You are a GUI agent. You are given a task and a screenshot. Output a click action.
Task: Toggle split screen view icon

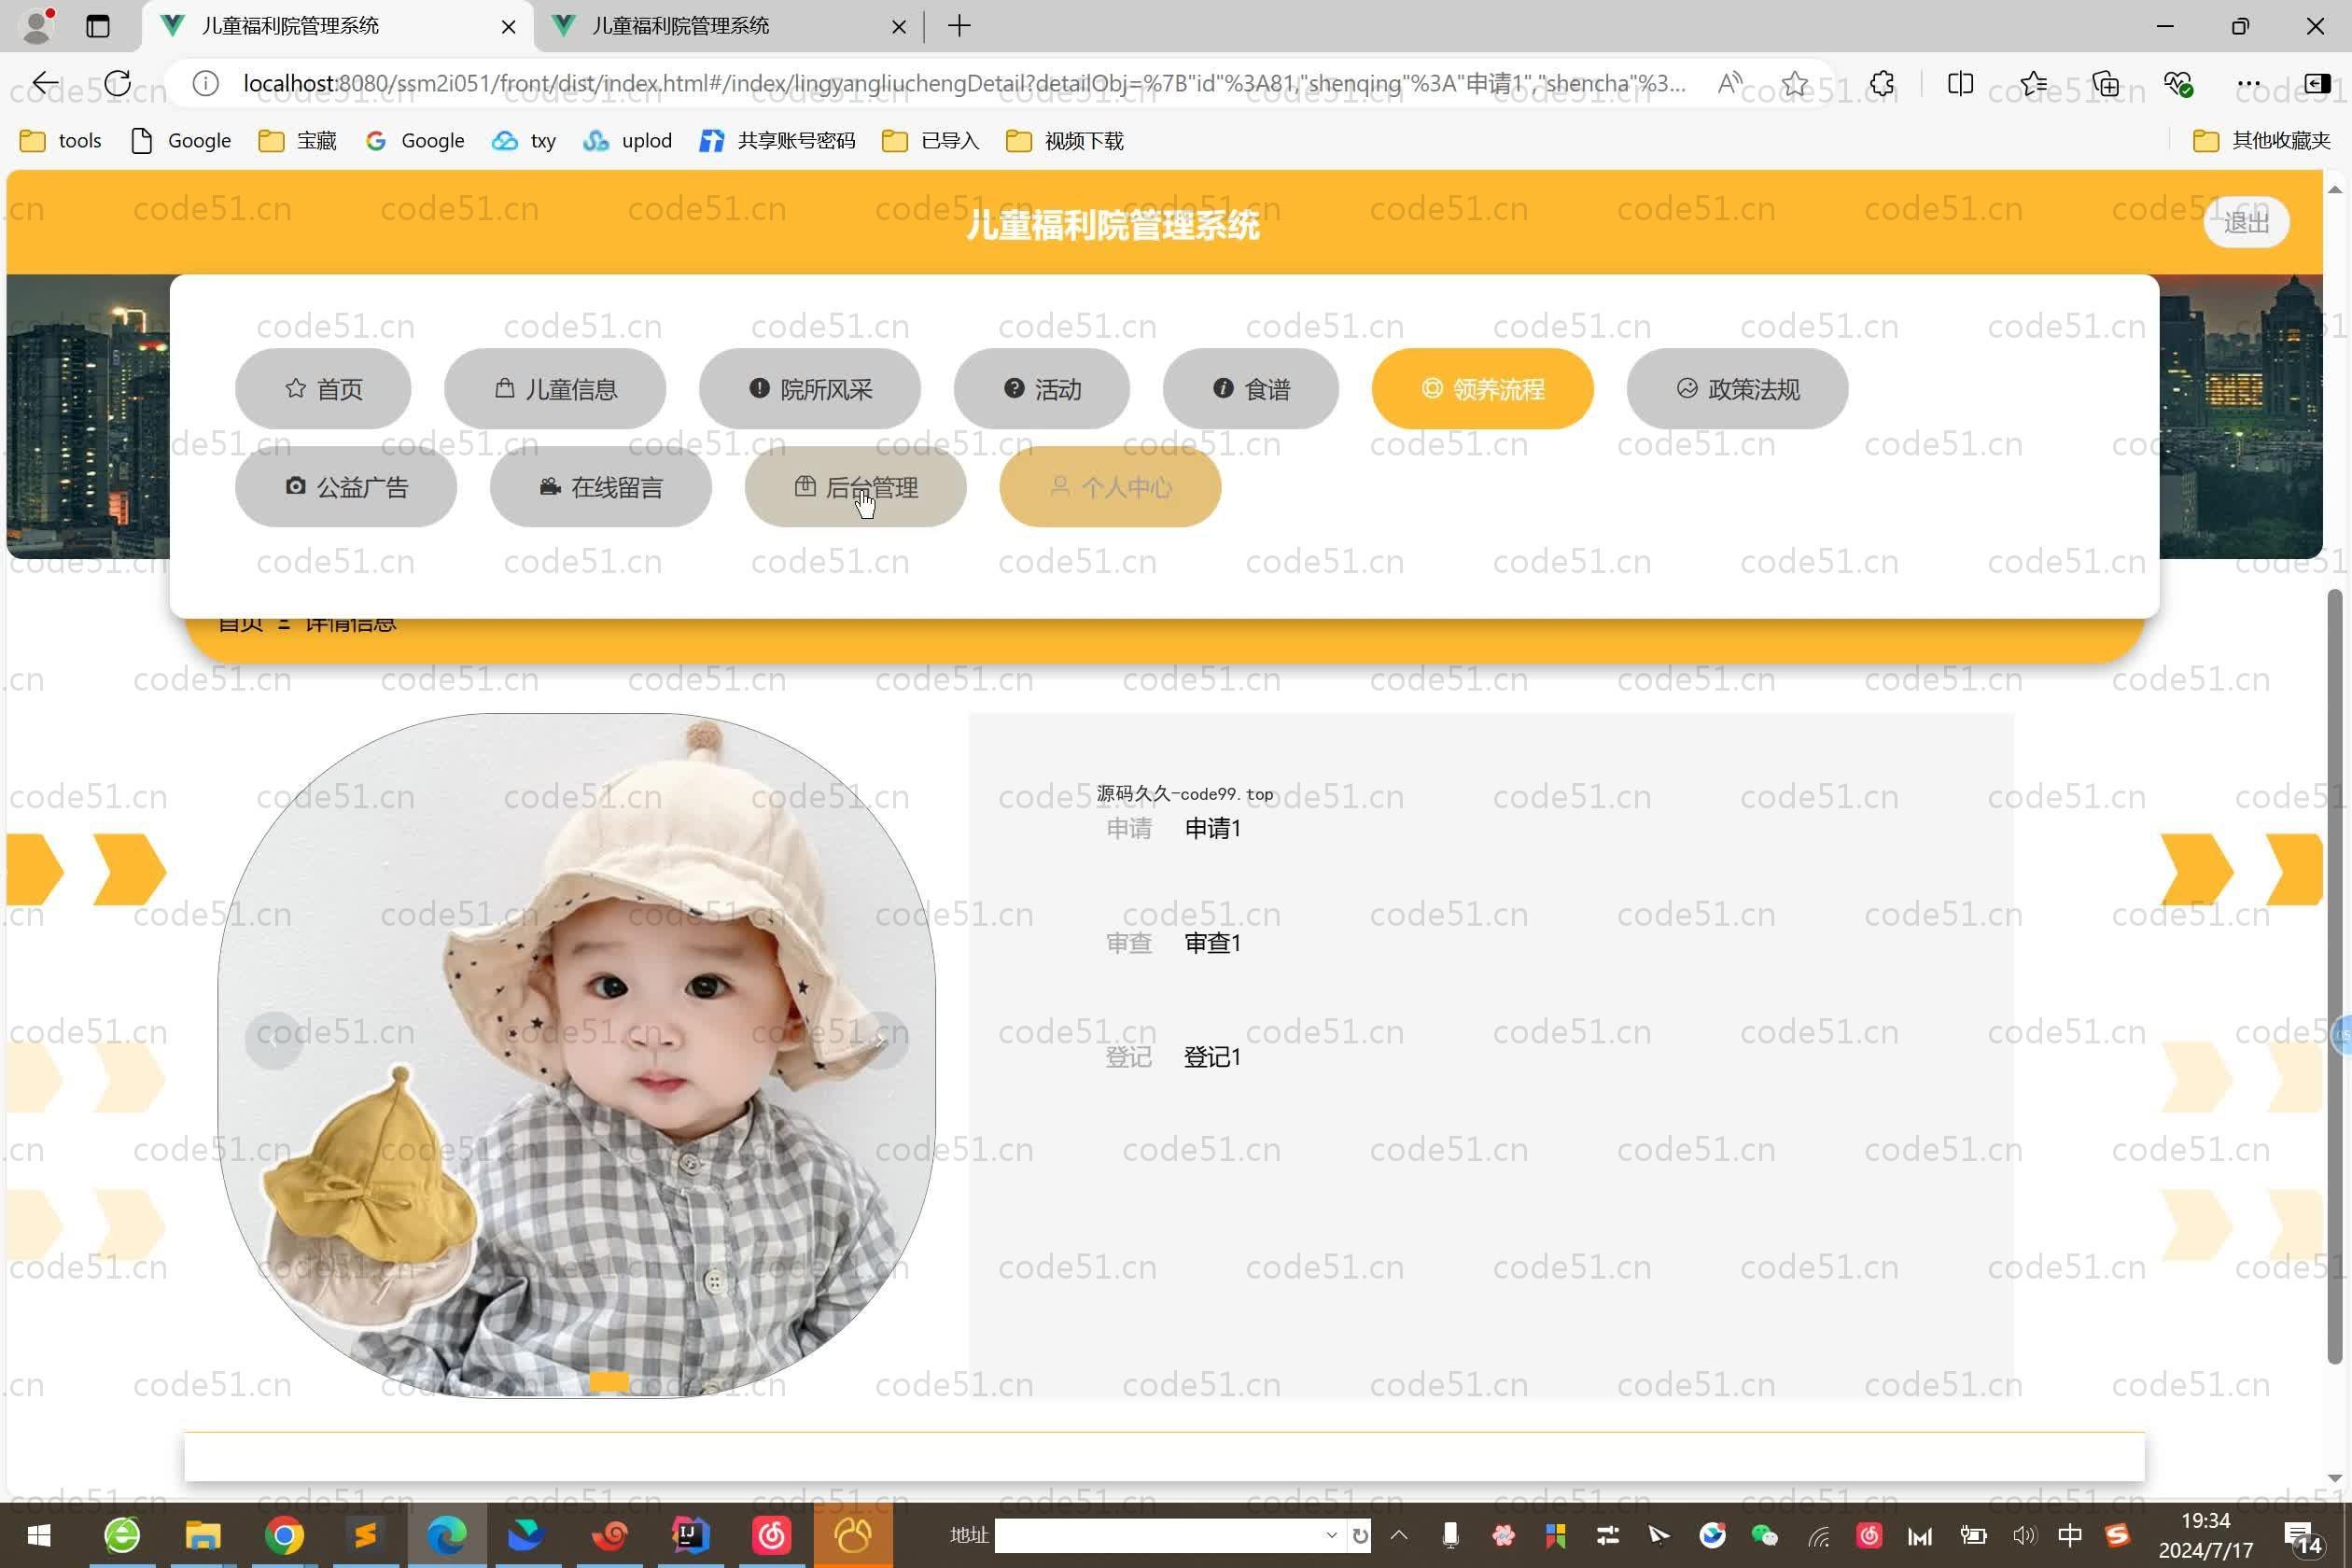[1960, 83]
